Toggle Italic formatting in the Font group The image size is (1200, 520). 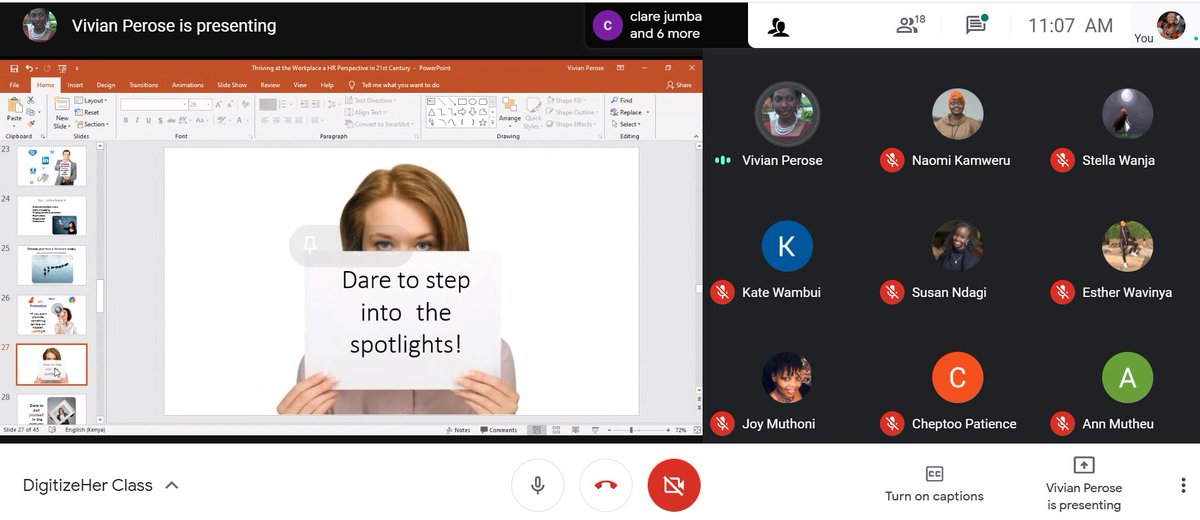tap(138, 120)
